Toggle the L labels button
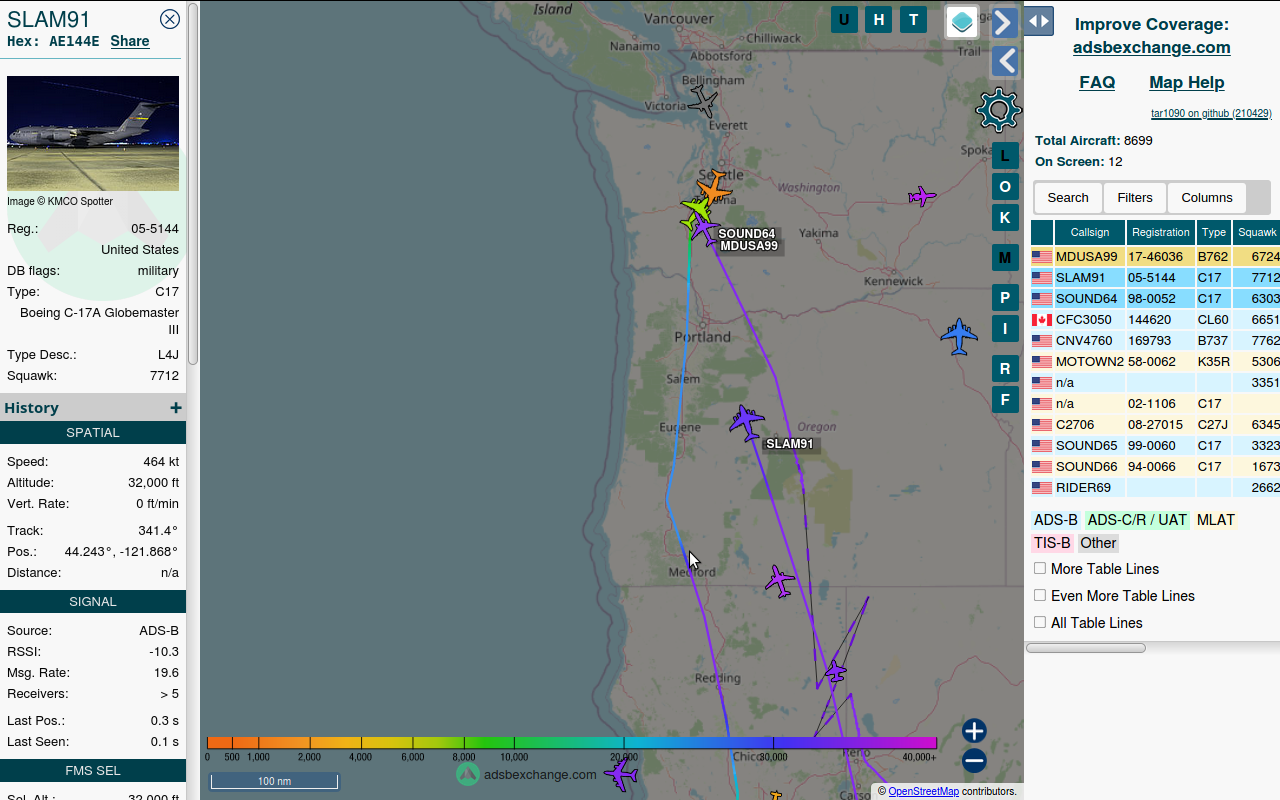 pyautogui.click(x=1005, y=155)
